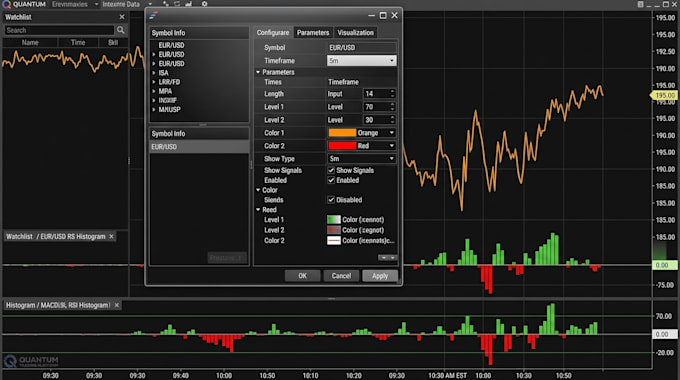Click the white Color 2 swatch under Reed
Image resolution: width=680 pixels, height=380 pixels.
(x=333, y=240)
